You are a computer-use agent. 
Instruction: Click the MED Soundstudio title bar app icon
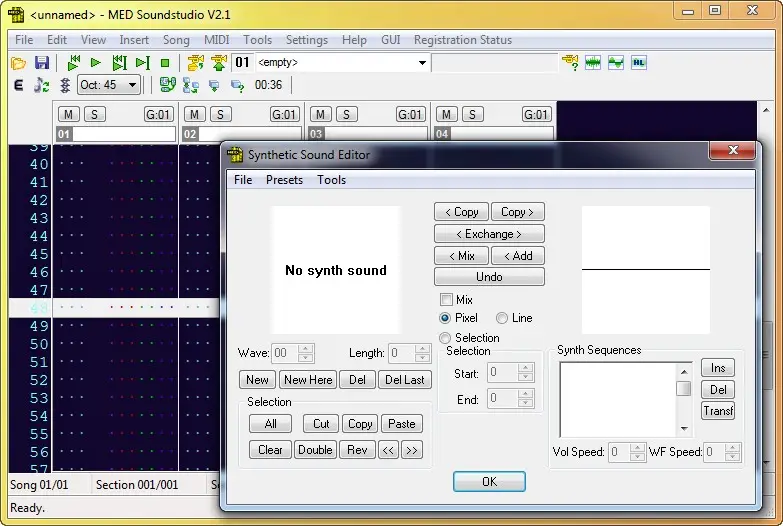click(x=16, y=14)
